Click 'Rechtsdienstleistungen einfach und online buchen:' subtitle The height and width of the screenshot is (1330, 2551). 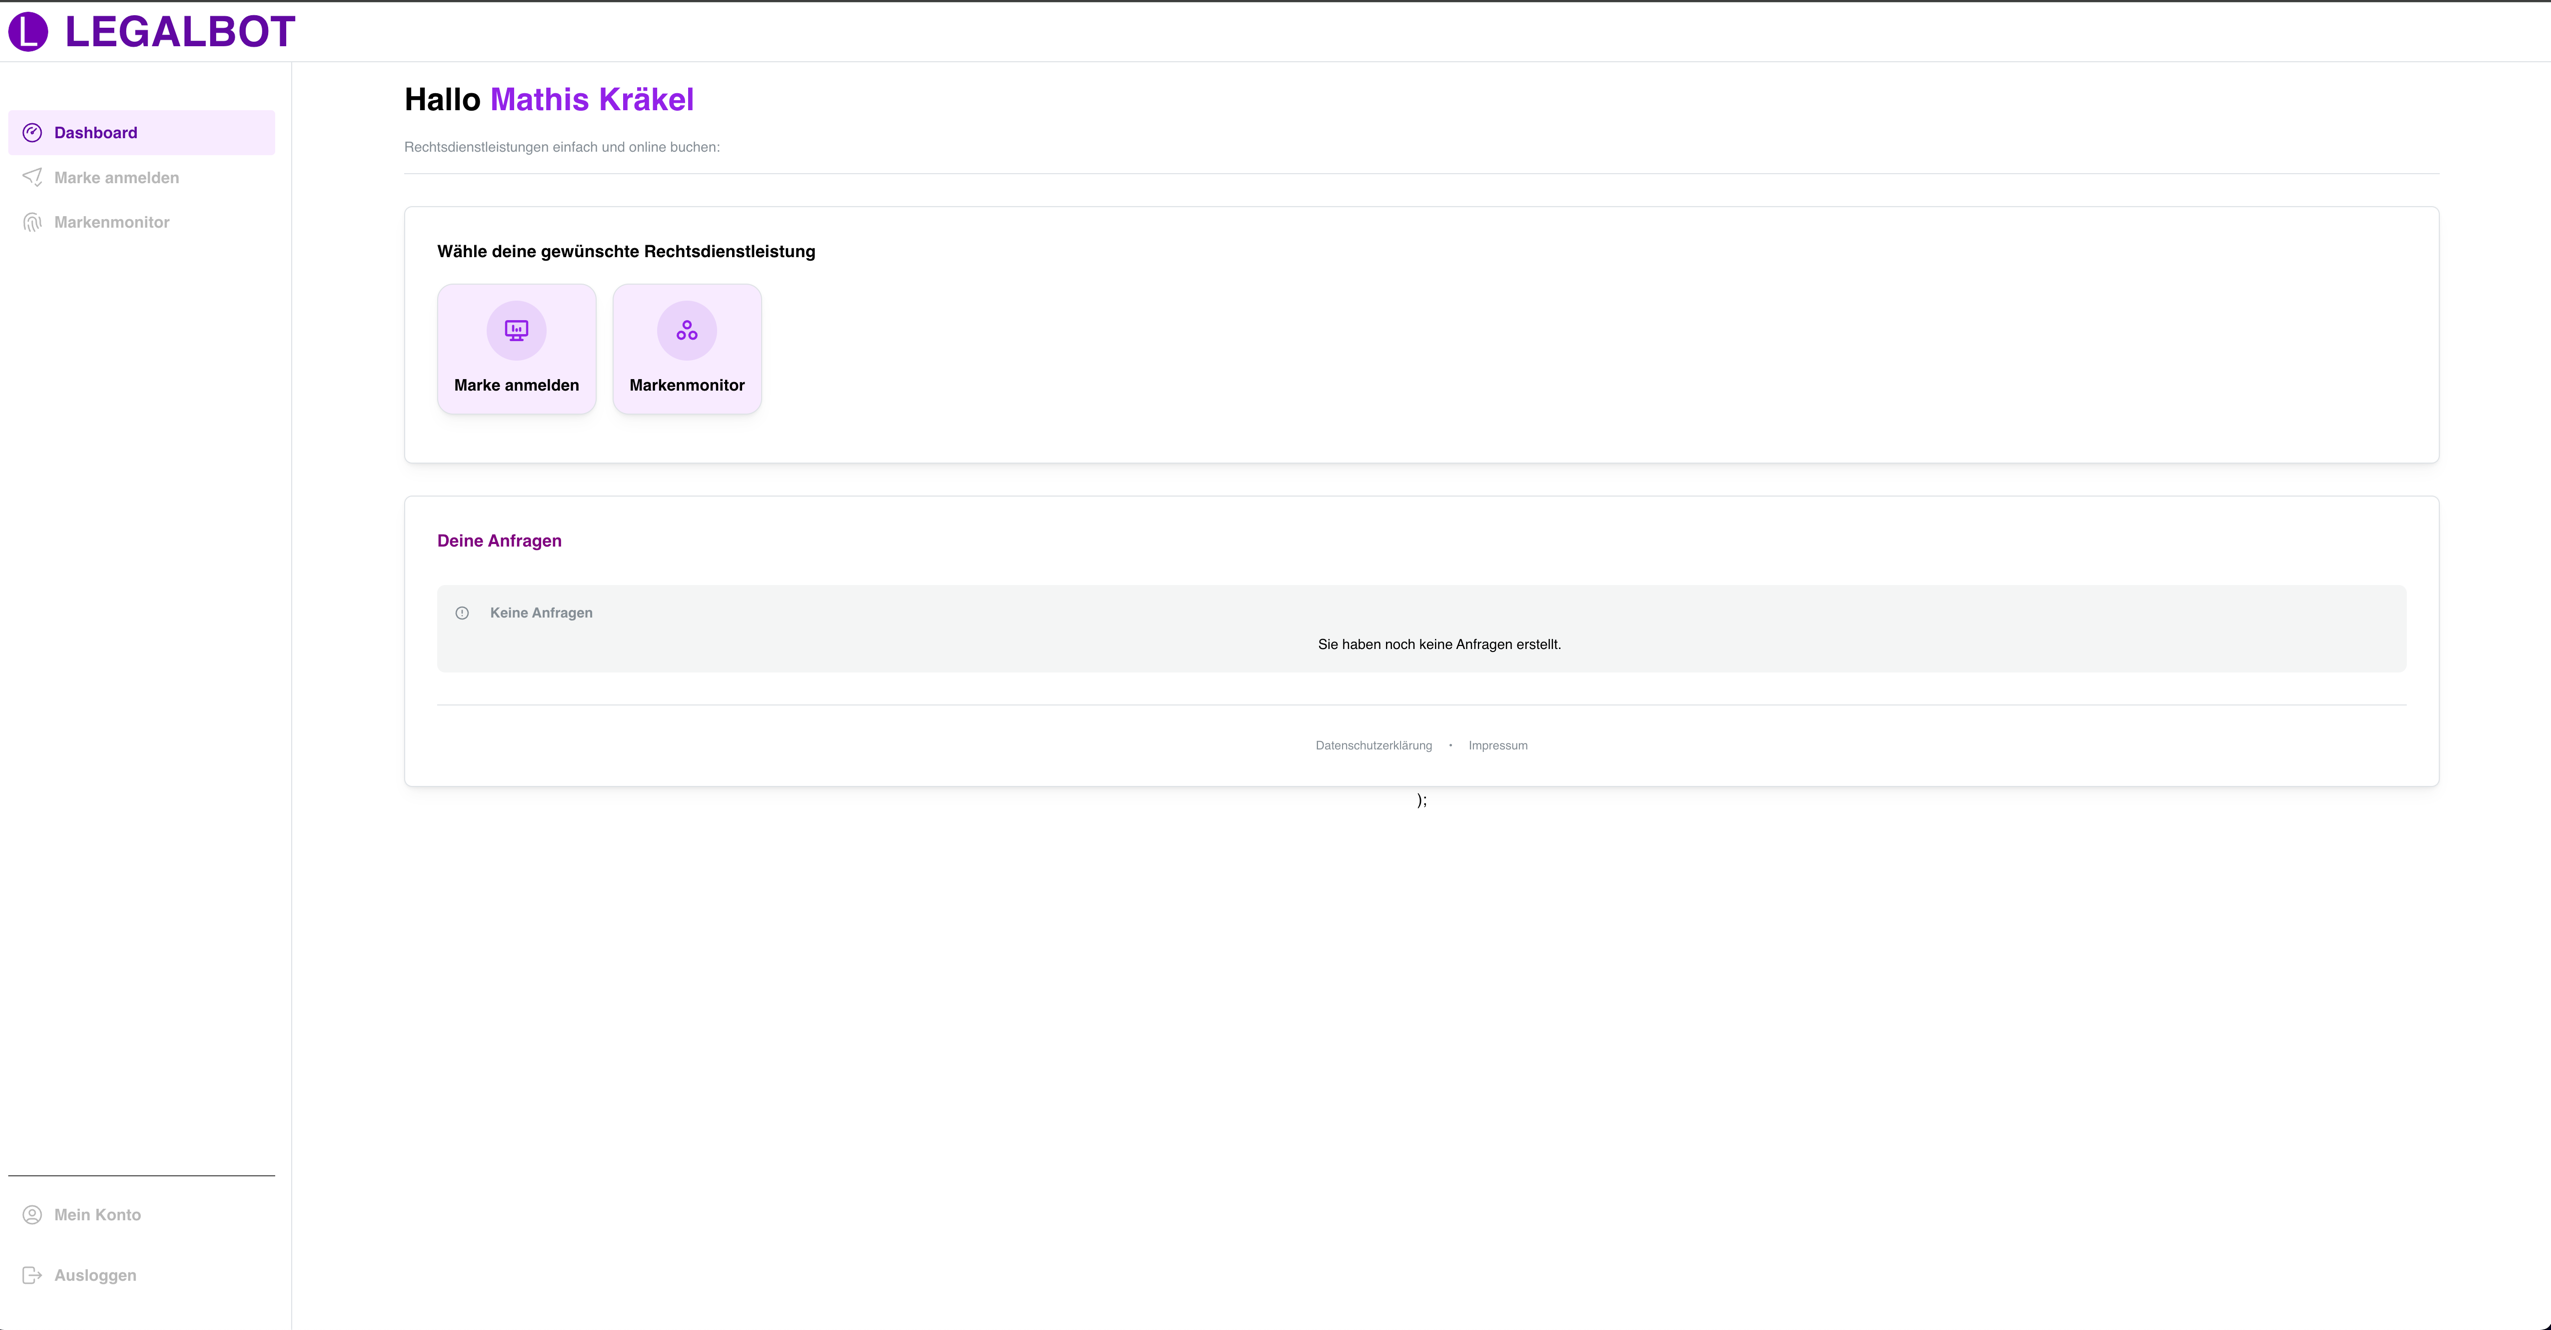coord(562,147)
